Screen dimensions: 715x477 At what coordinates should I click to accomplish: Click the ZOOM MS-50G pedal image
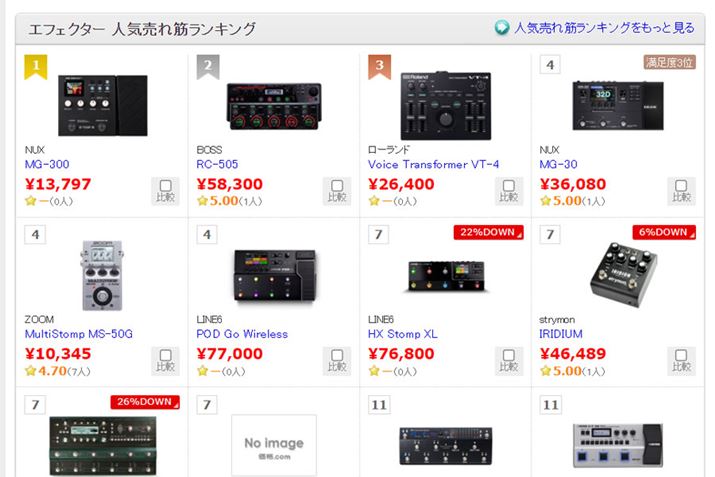pyautogui.click(x=102, y=275)
